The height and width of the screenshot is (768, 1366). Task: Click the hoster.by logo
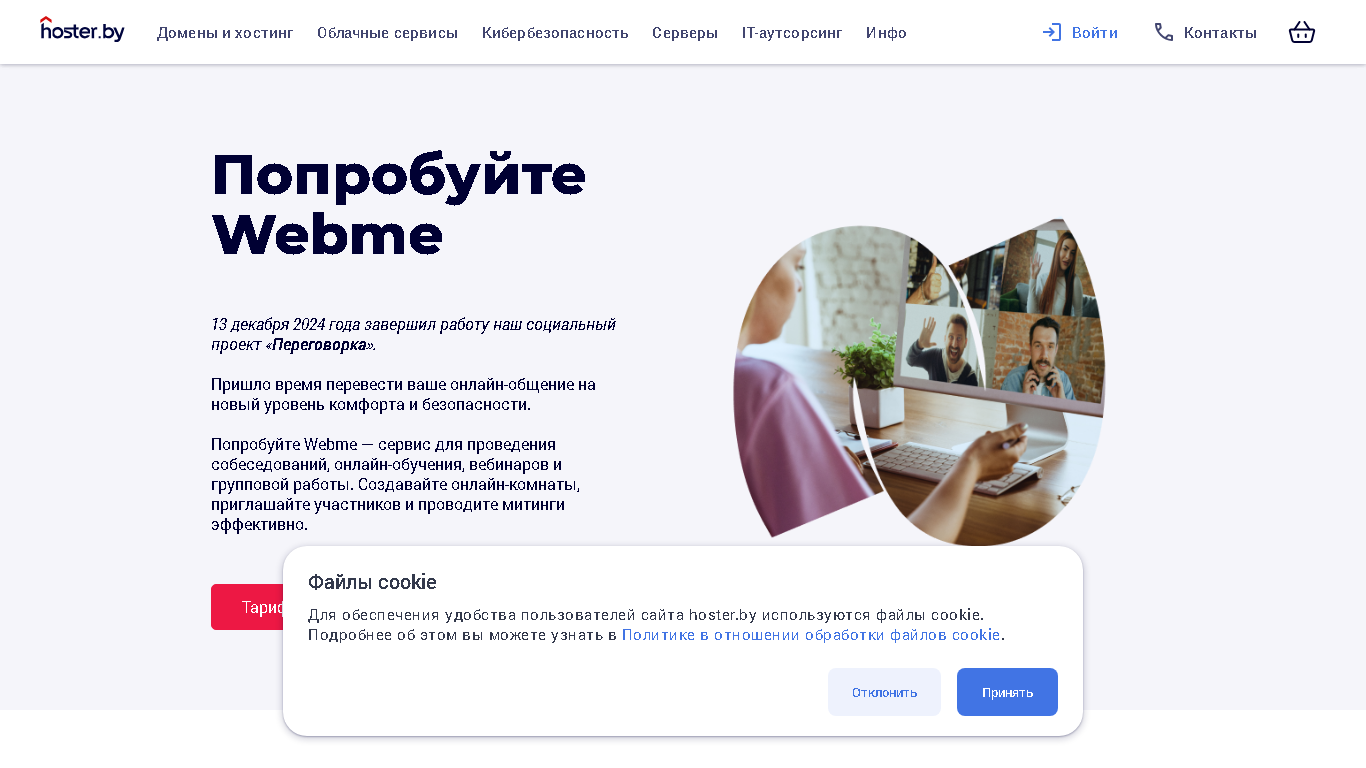(82, 30)
